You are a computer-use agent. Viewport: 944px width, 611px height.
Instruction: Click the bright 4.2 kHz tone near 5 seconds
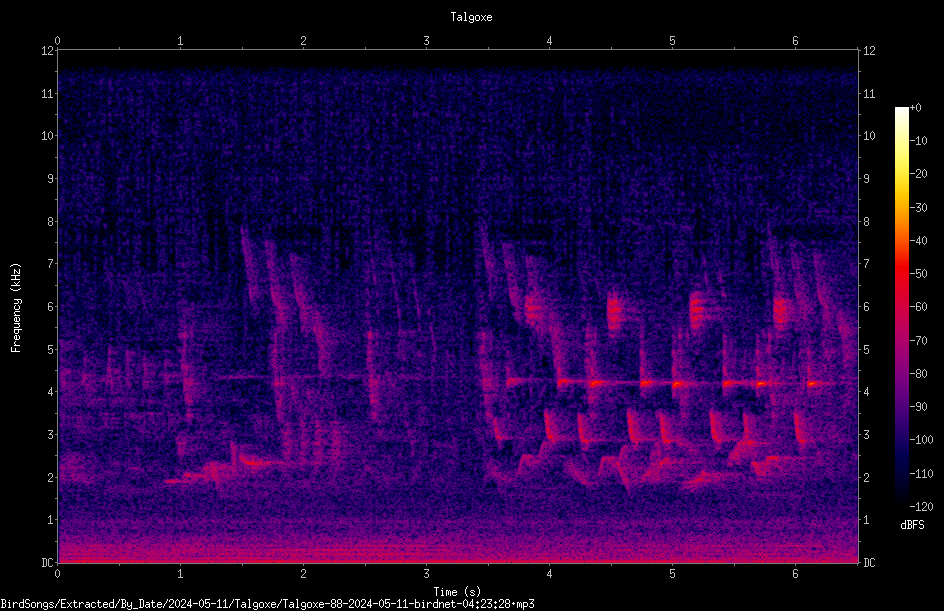point(677,383)
